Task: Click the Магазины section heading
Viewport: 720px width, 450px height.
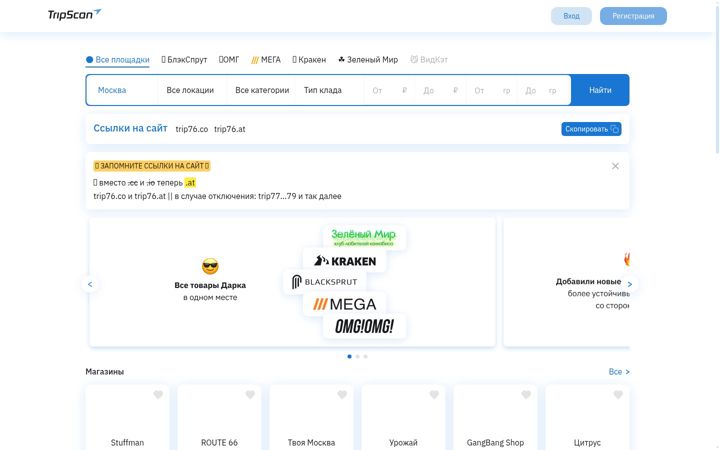Action: (x=105, y=371)
